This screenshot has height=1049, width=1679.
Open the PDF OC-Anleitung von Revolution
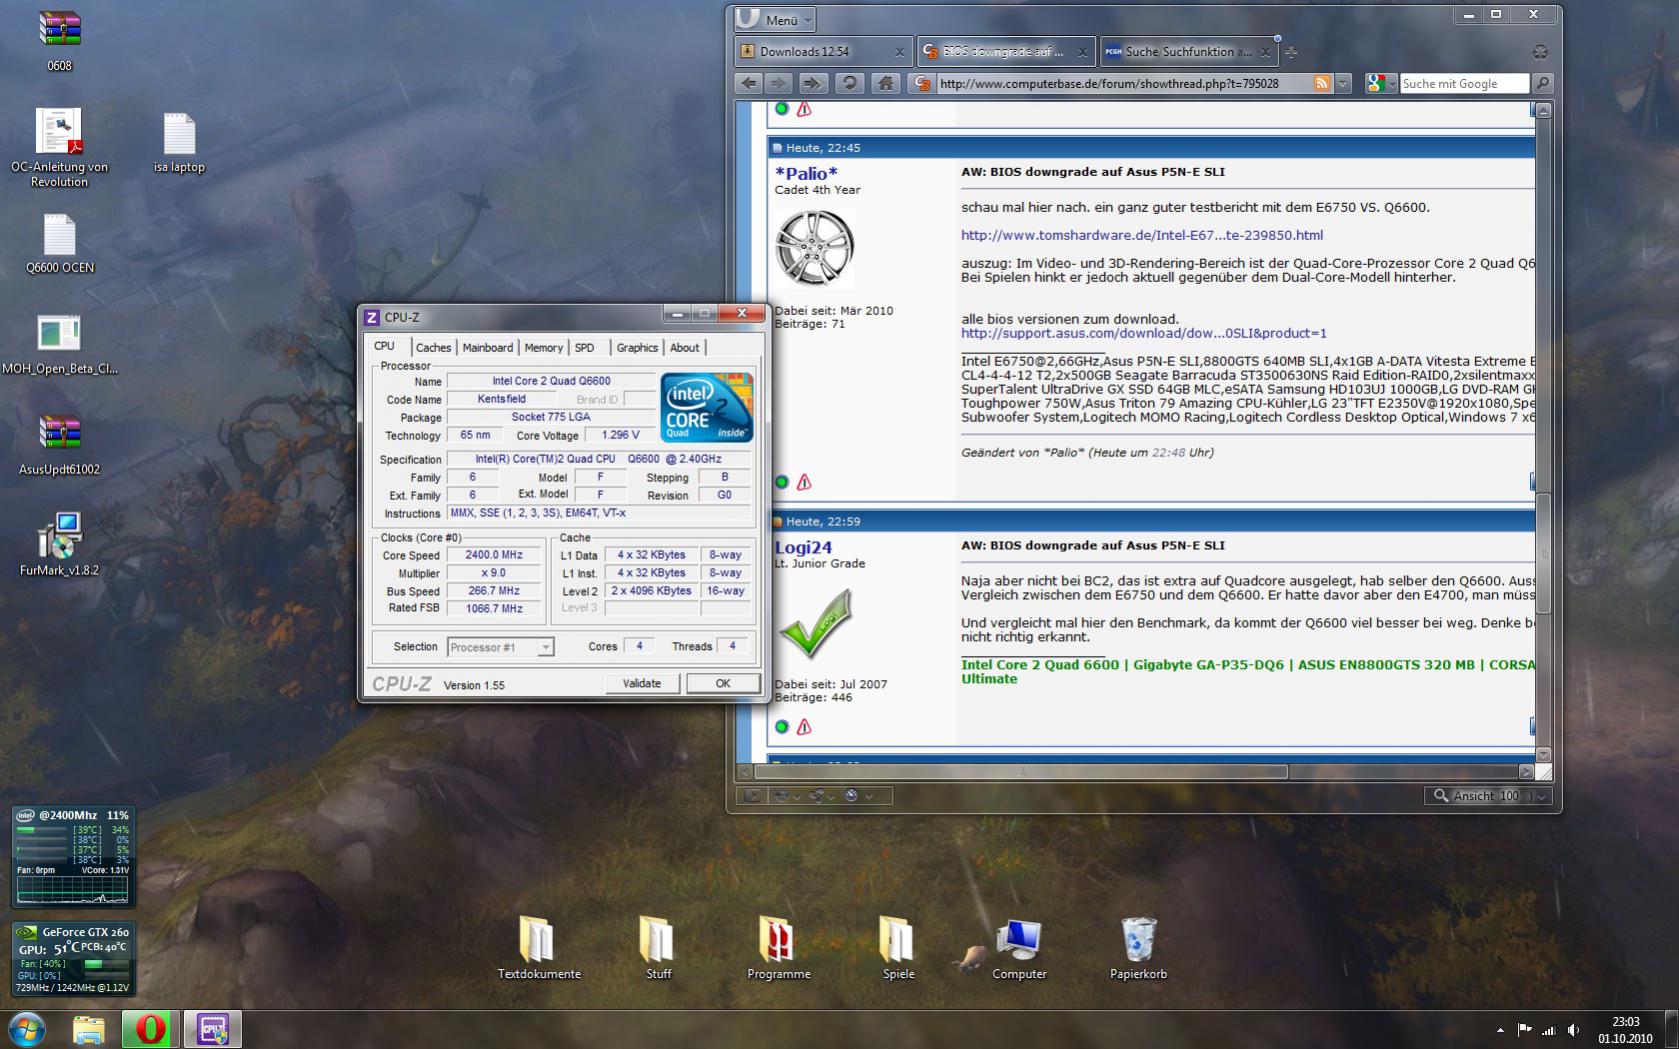tap(59, 148)
